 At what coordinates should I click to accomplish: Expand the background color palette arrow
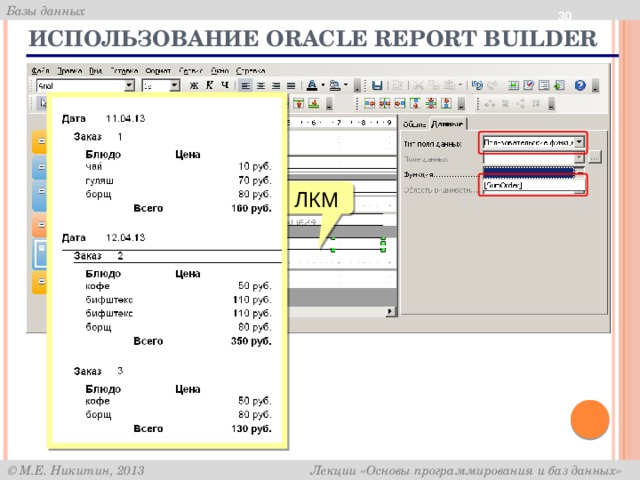(x=346, y=85)
